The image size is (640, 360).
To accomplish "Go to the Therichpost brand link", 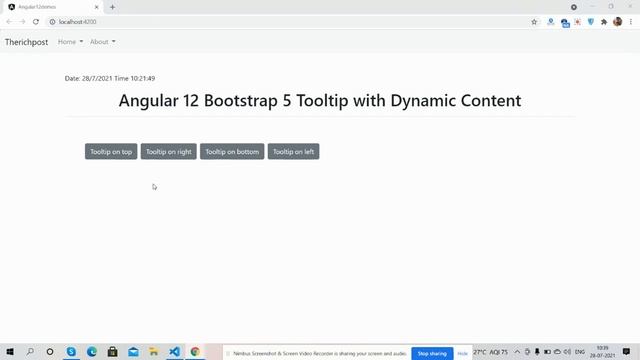I will click(x=27, y=42).
